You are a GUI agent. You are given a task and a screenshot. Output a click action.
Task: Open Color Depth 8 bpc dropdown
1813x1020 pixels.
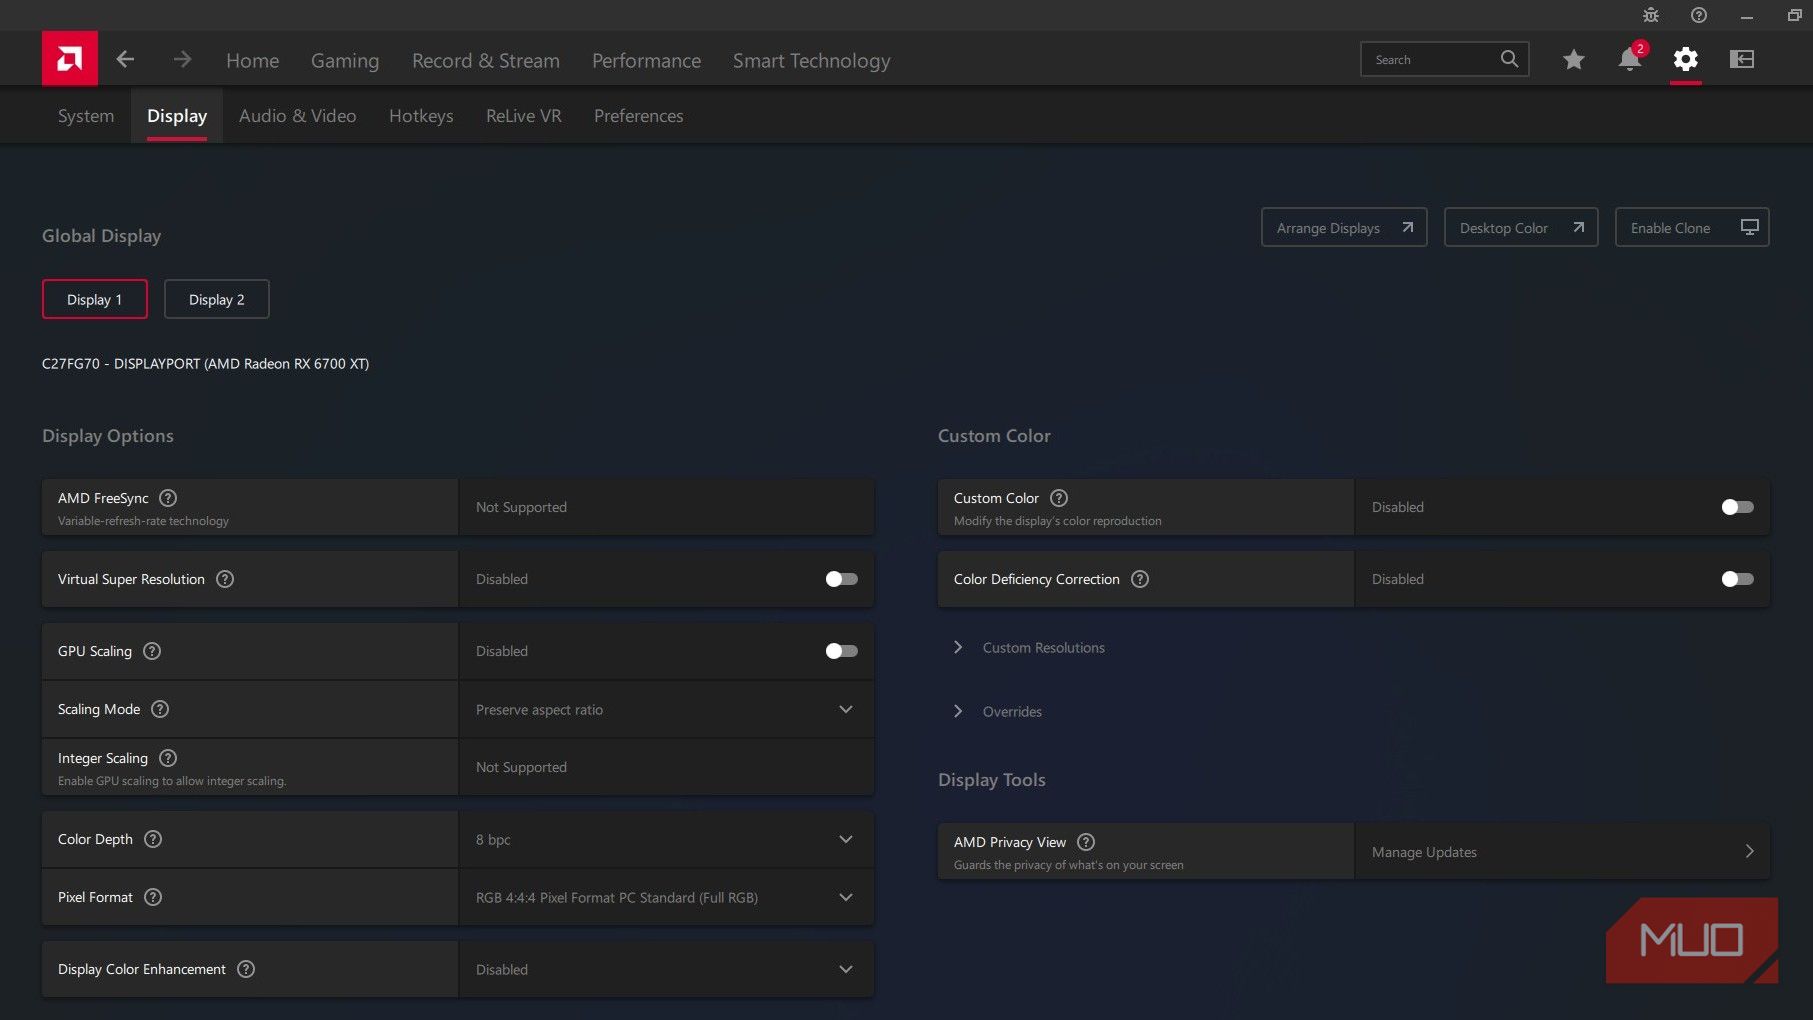click(x=666, y=839)
